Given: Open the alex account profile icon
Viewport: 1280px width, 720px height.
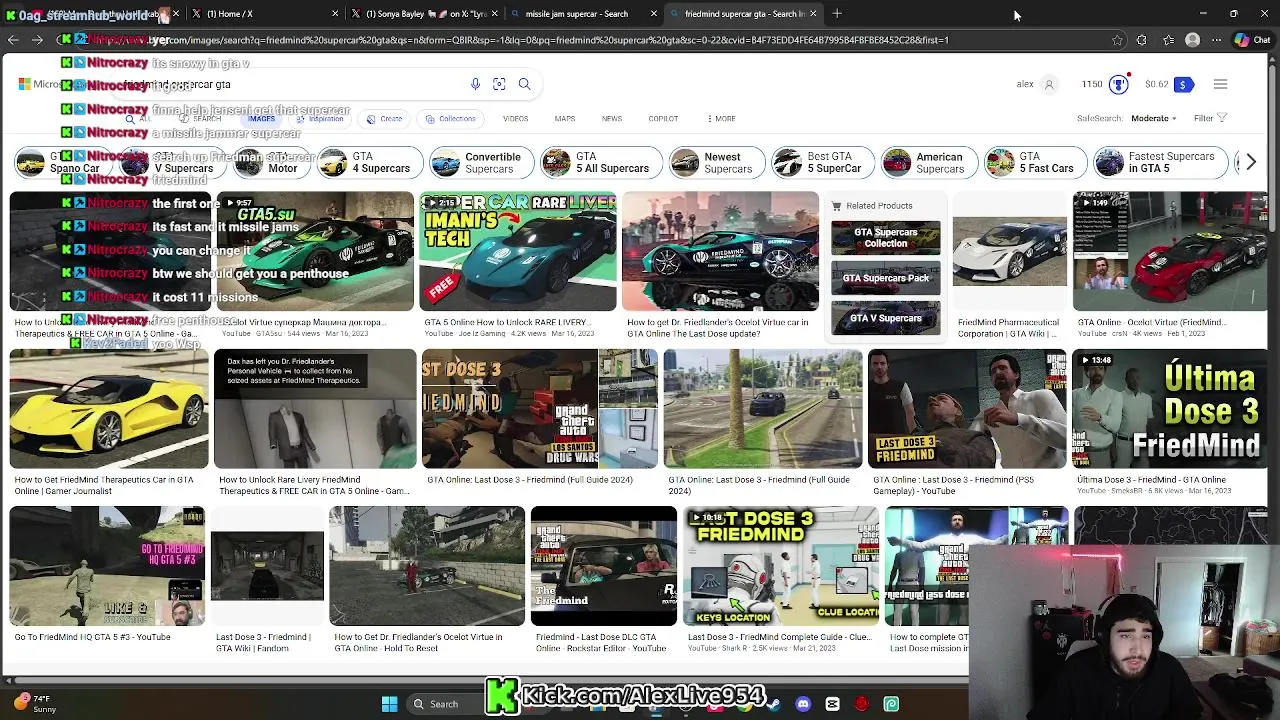Looking at the screenshot, I should (1049, 84).
